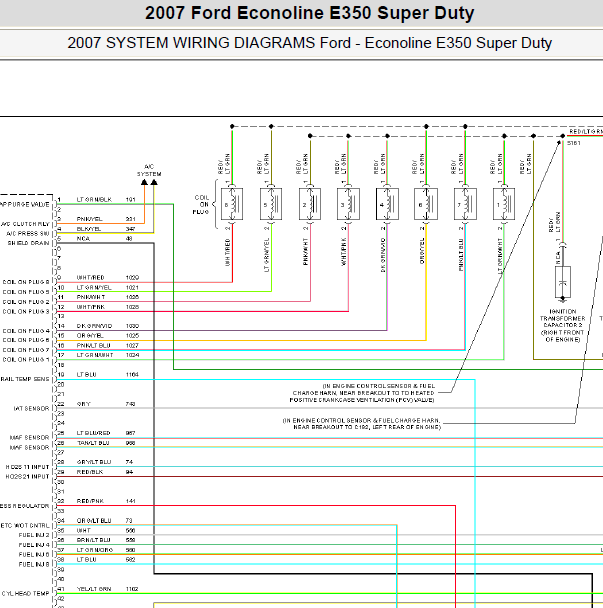The height and width of the screenshot is (608, 603).
Task: Click wire label 'LT BLU 1104'
Action: coord(107,375)
